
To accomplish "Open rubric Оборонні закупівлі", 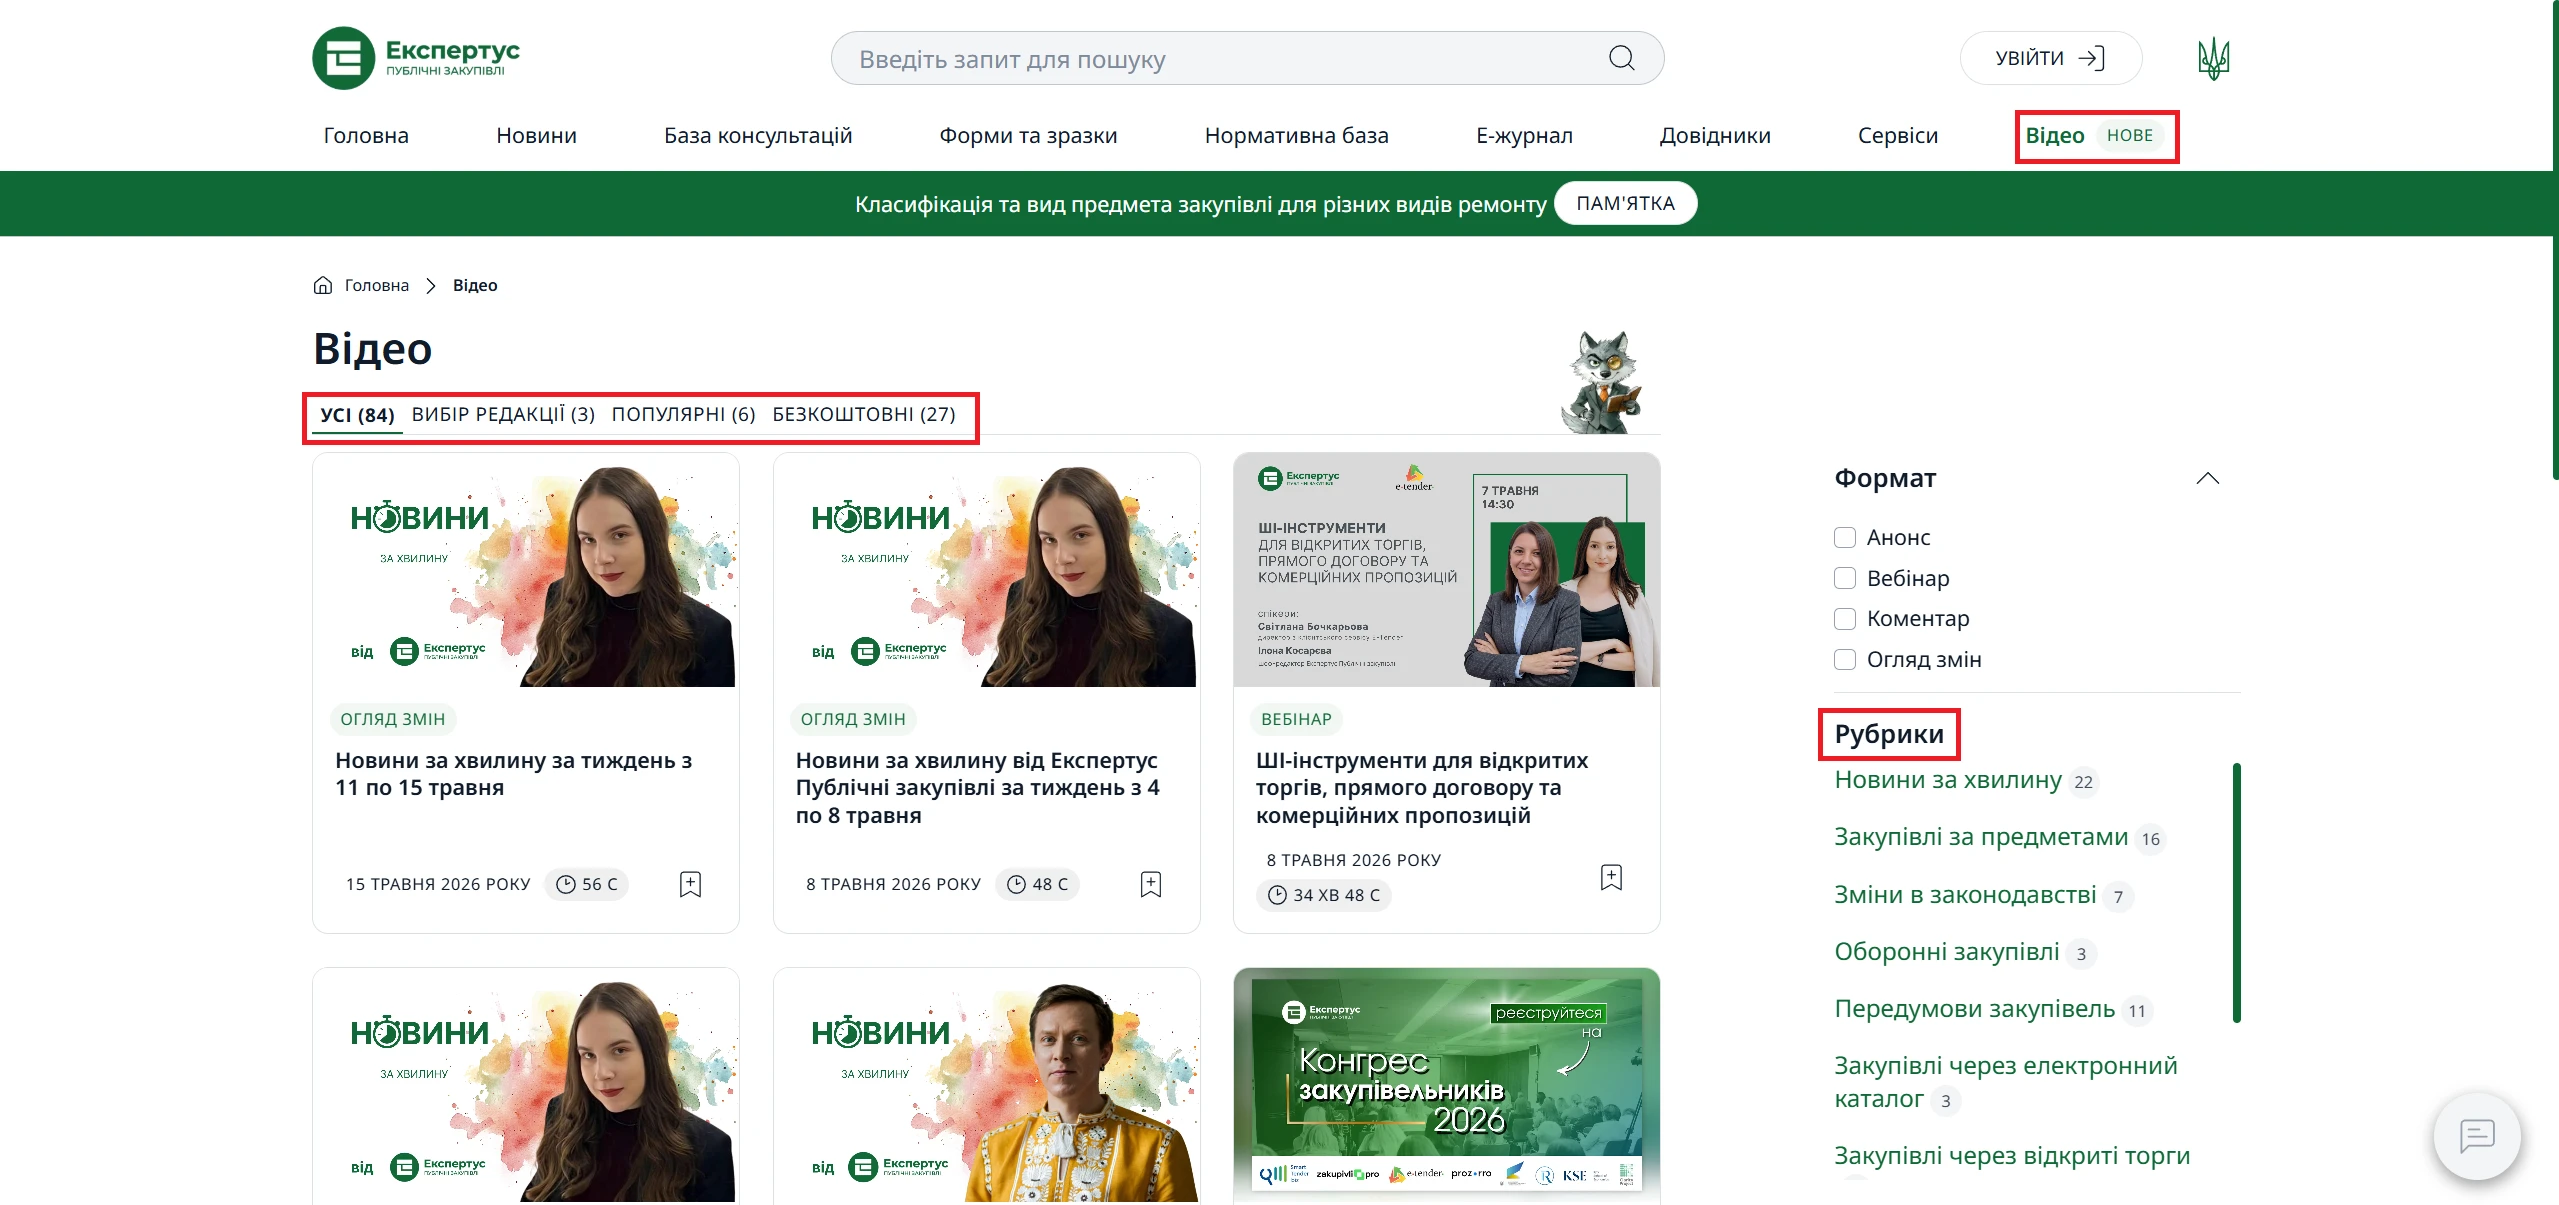I will pos(1946,952).
